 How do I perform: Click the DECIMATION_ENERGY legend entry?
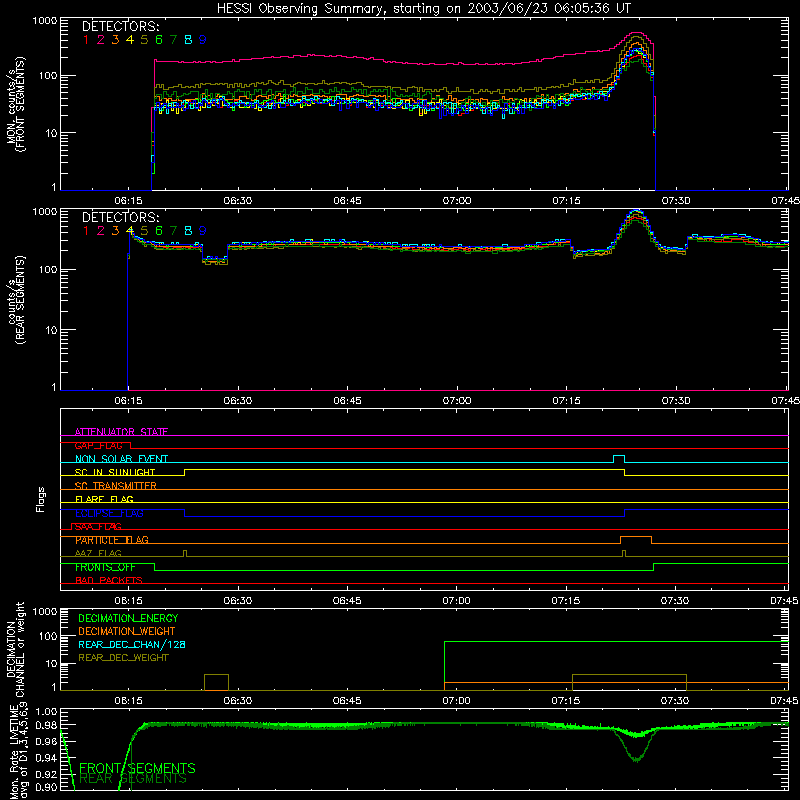tap(128, 618)
